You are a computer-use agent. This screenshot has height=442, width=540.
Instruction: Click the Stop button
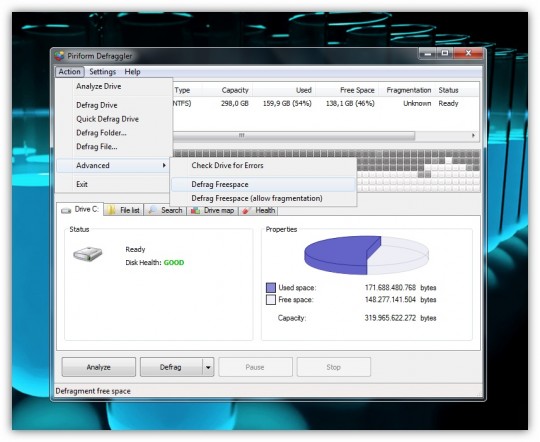point(334,367)
